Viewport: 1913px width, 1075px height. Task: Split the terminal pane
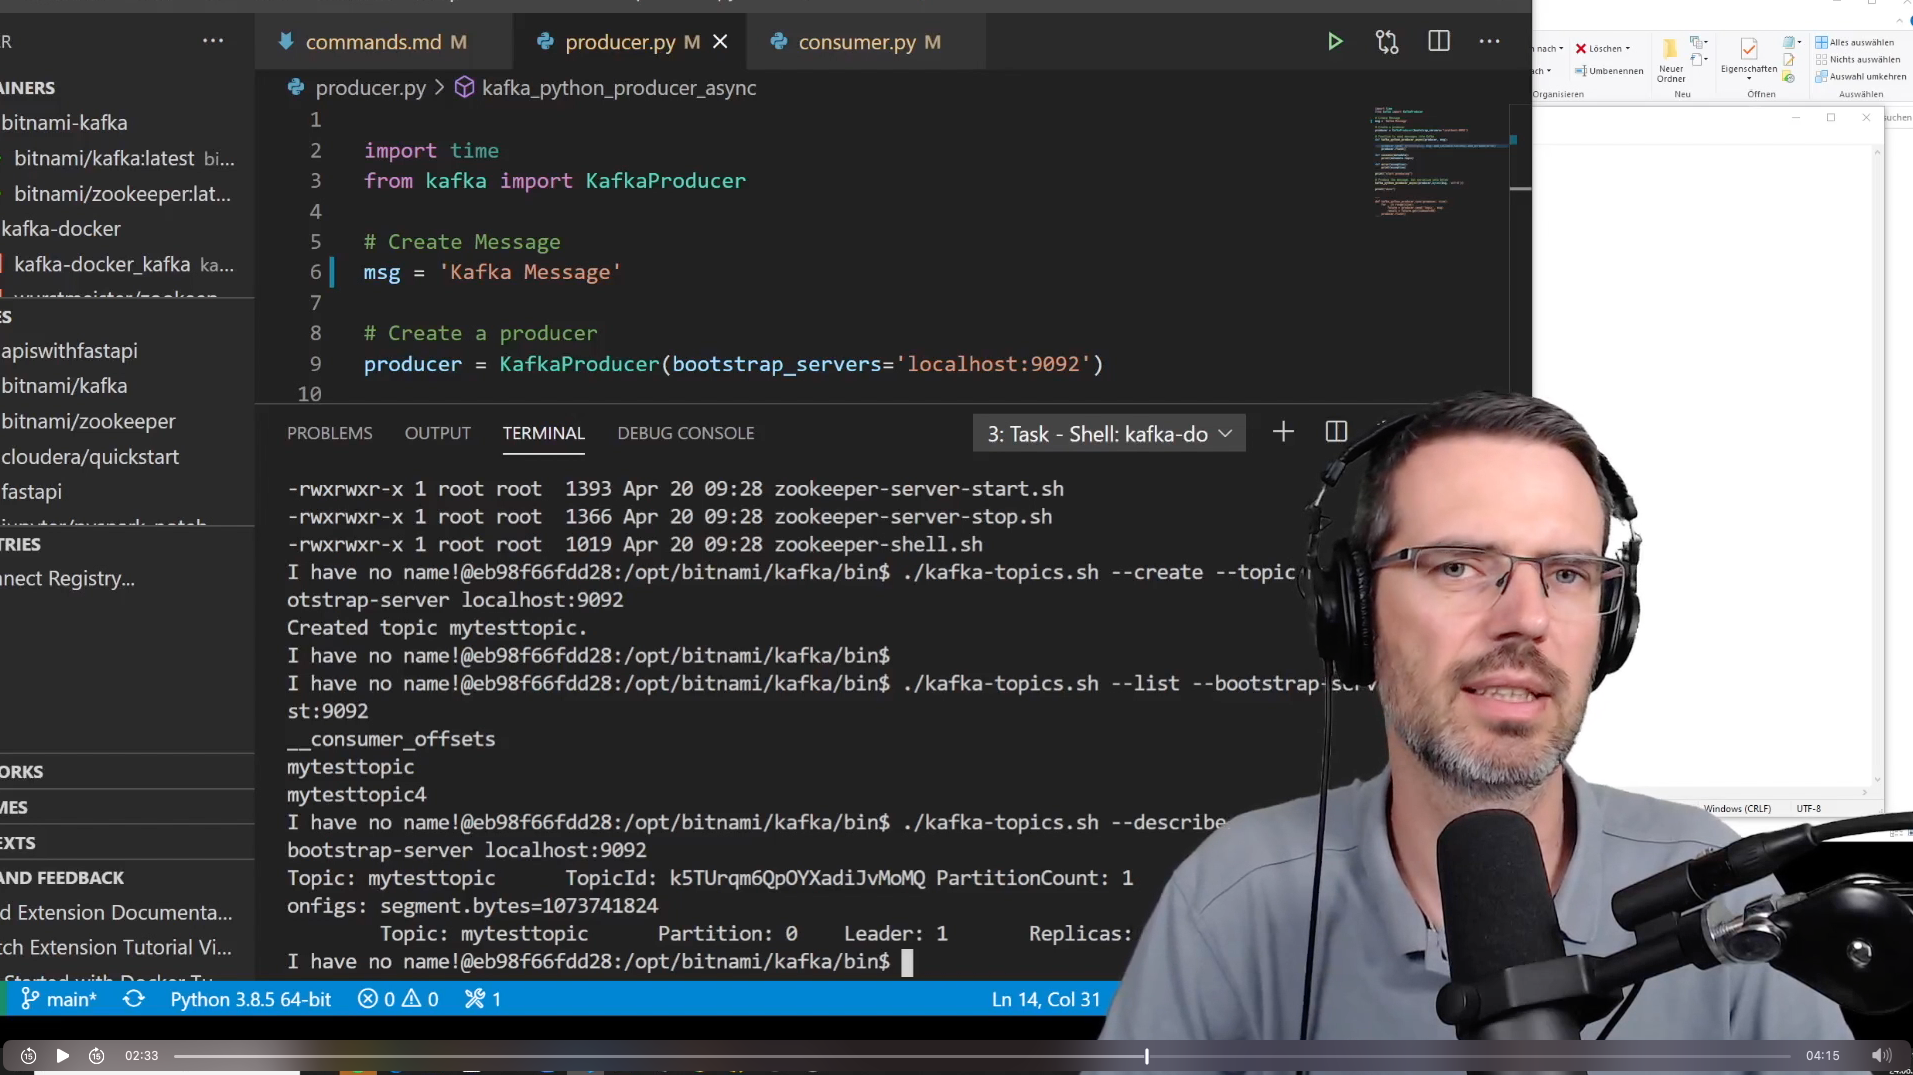click(x=1336, y=432)
